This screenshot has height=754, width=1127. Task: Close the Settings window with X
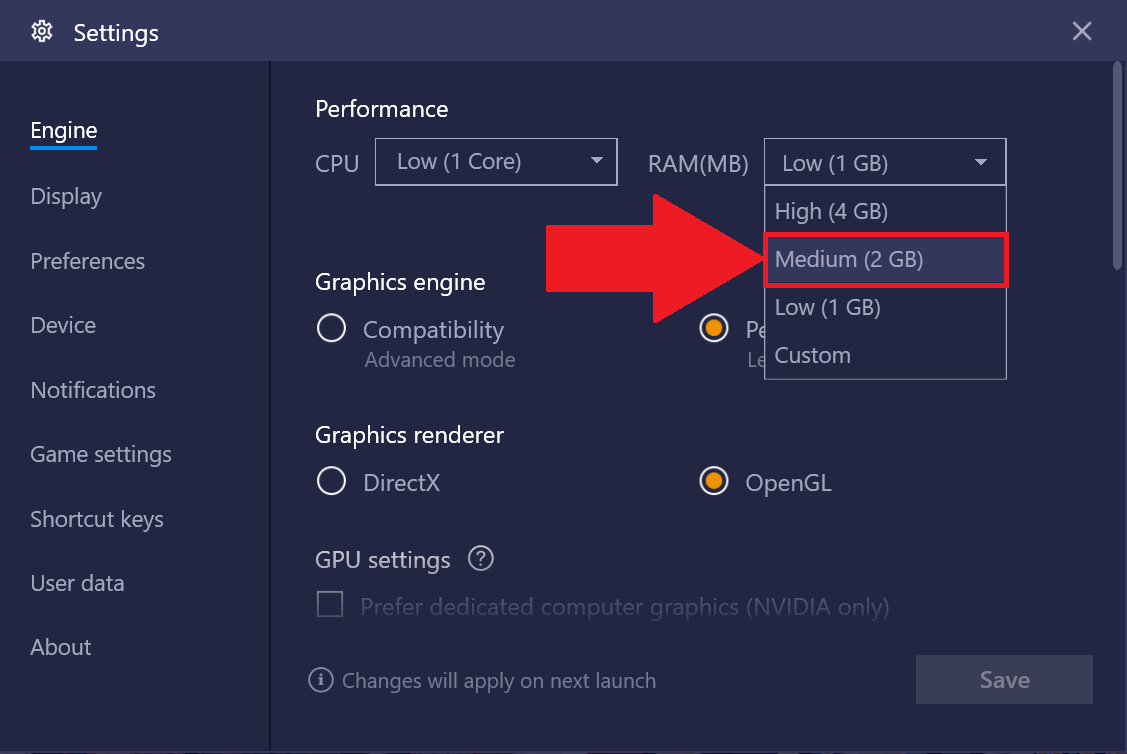1081,31
